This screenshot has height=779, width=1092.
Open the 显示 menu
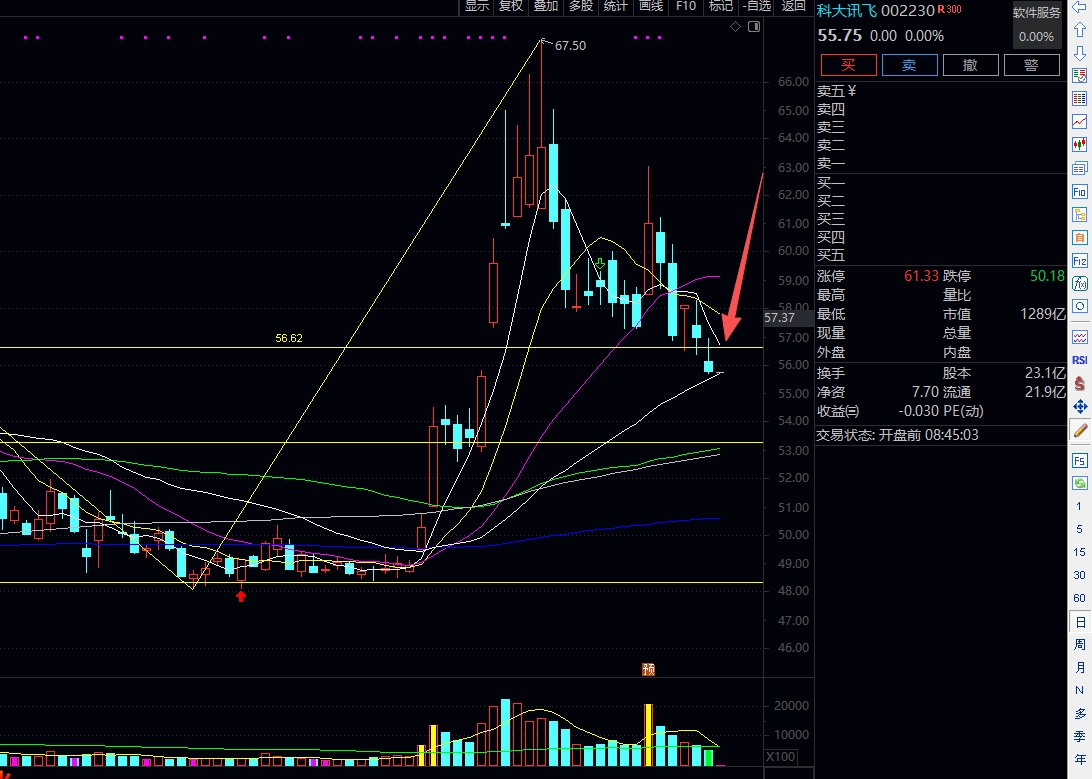477,6
